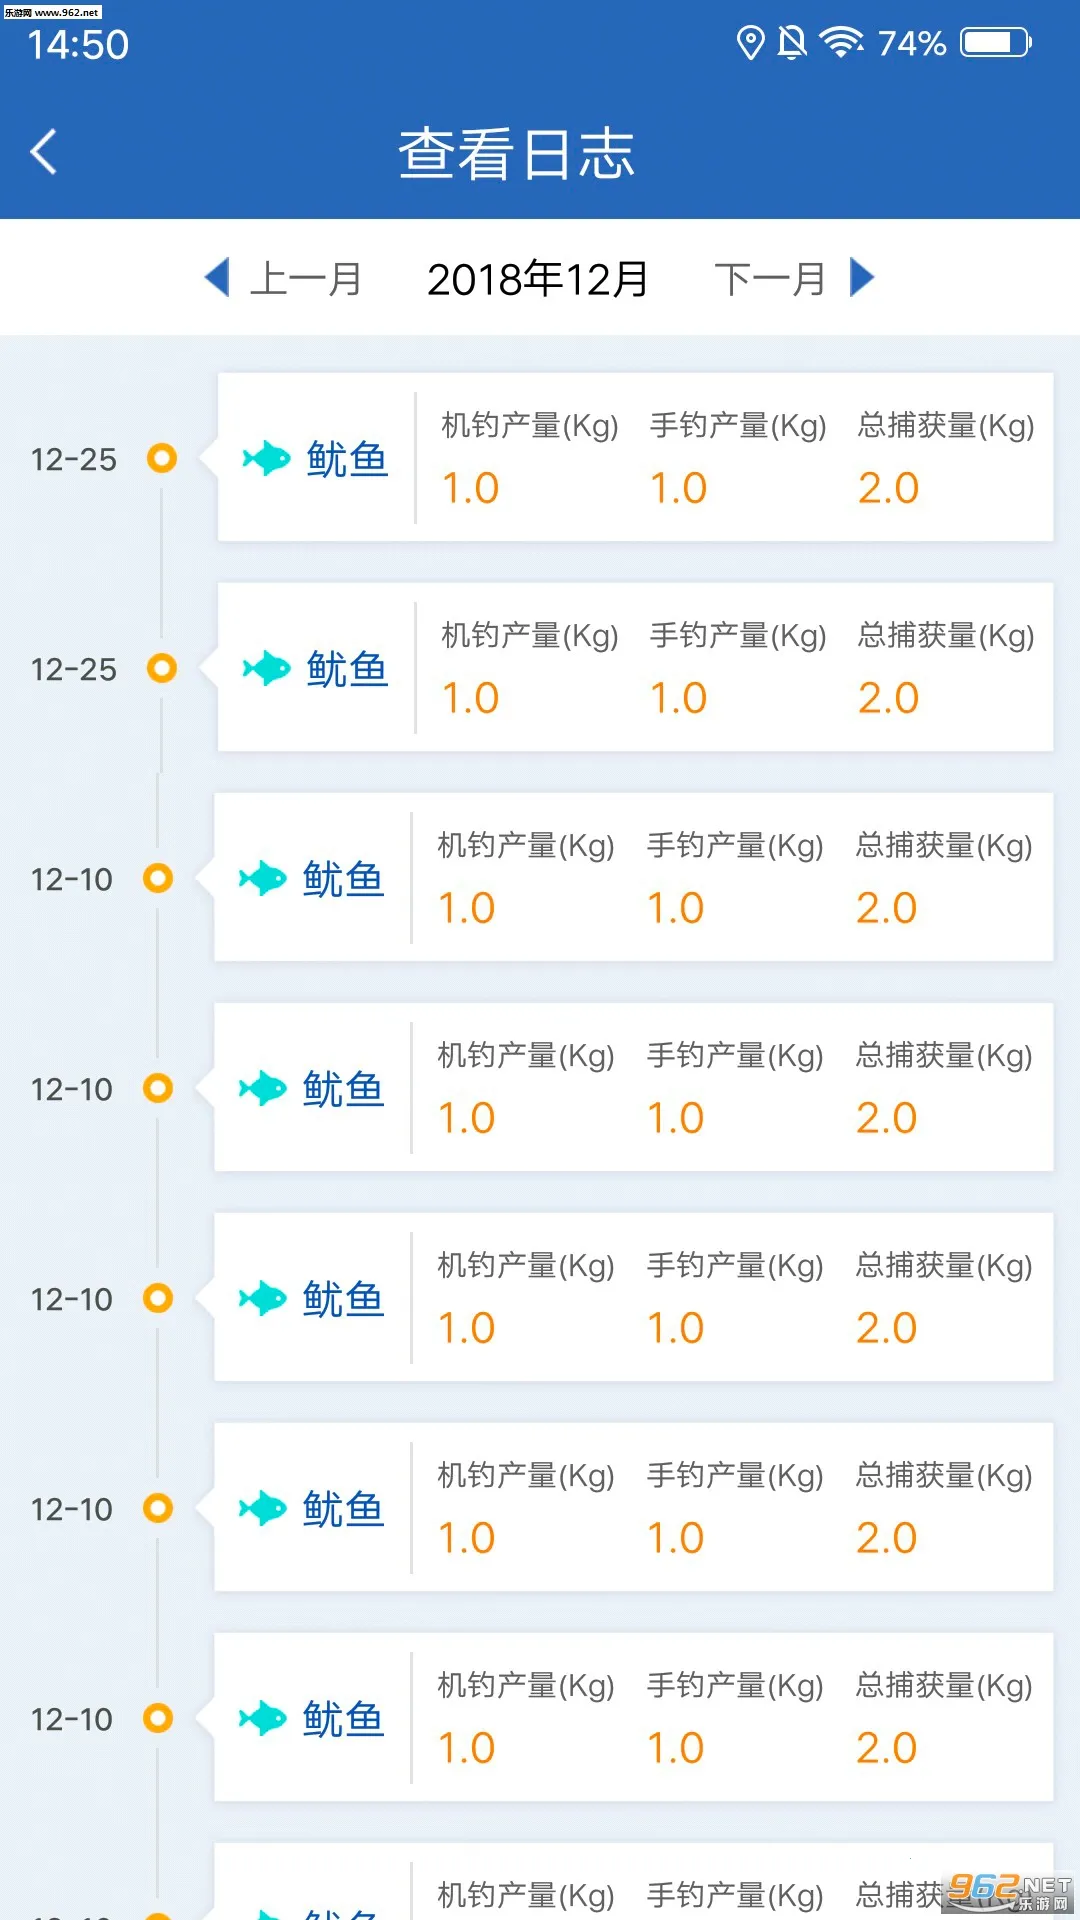Tap the 手钓产量 value in the first 12-10 entry
The image size is (1080, 1920).
pyautogui.click(x=676, y=908)
